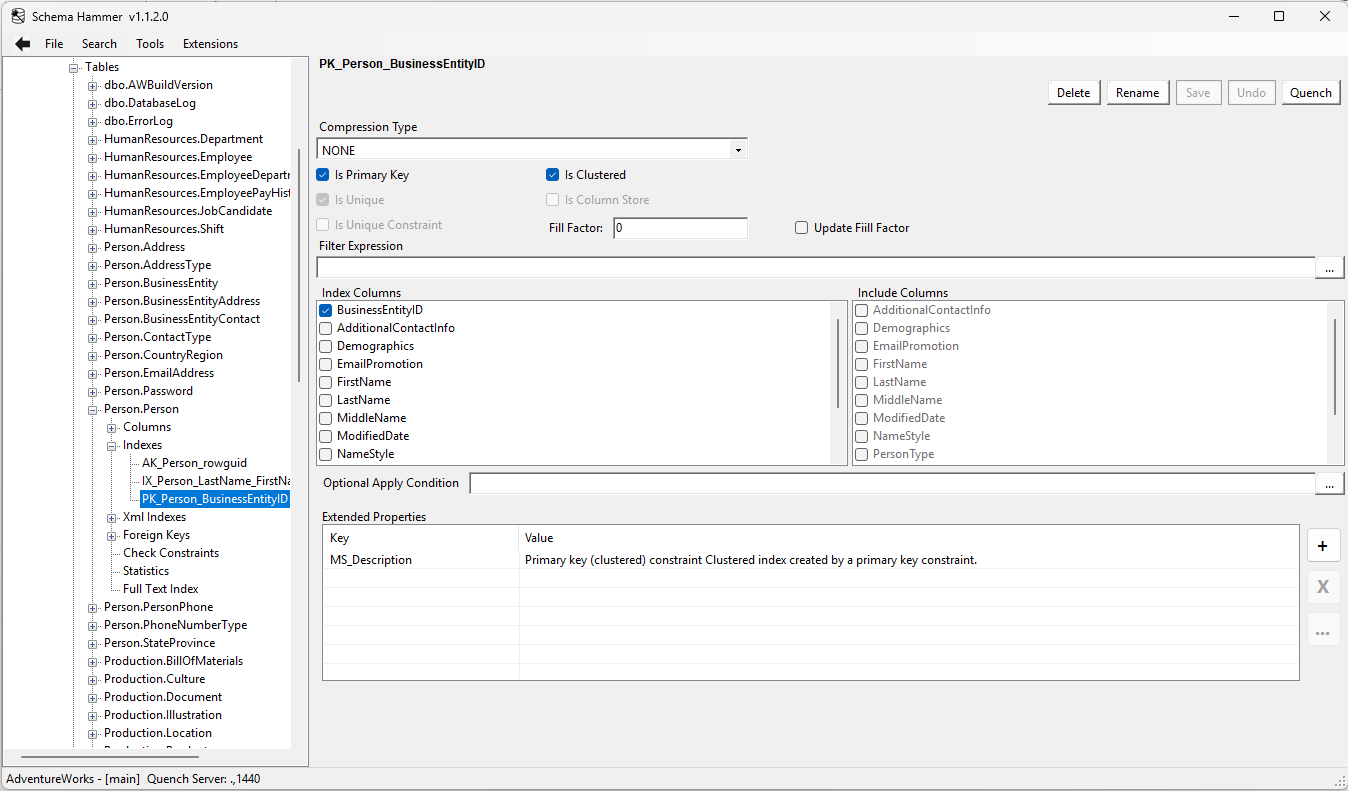This screenshot has height=791, width=1348.
Task: Open the ellipsis menu beside extended properties grid
Action: tap(1323, 629)
